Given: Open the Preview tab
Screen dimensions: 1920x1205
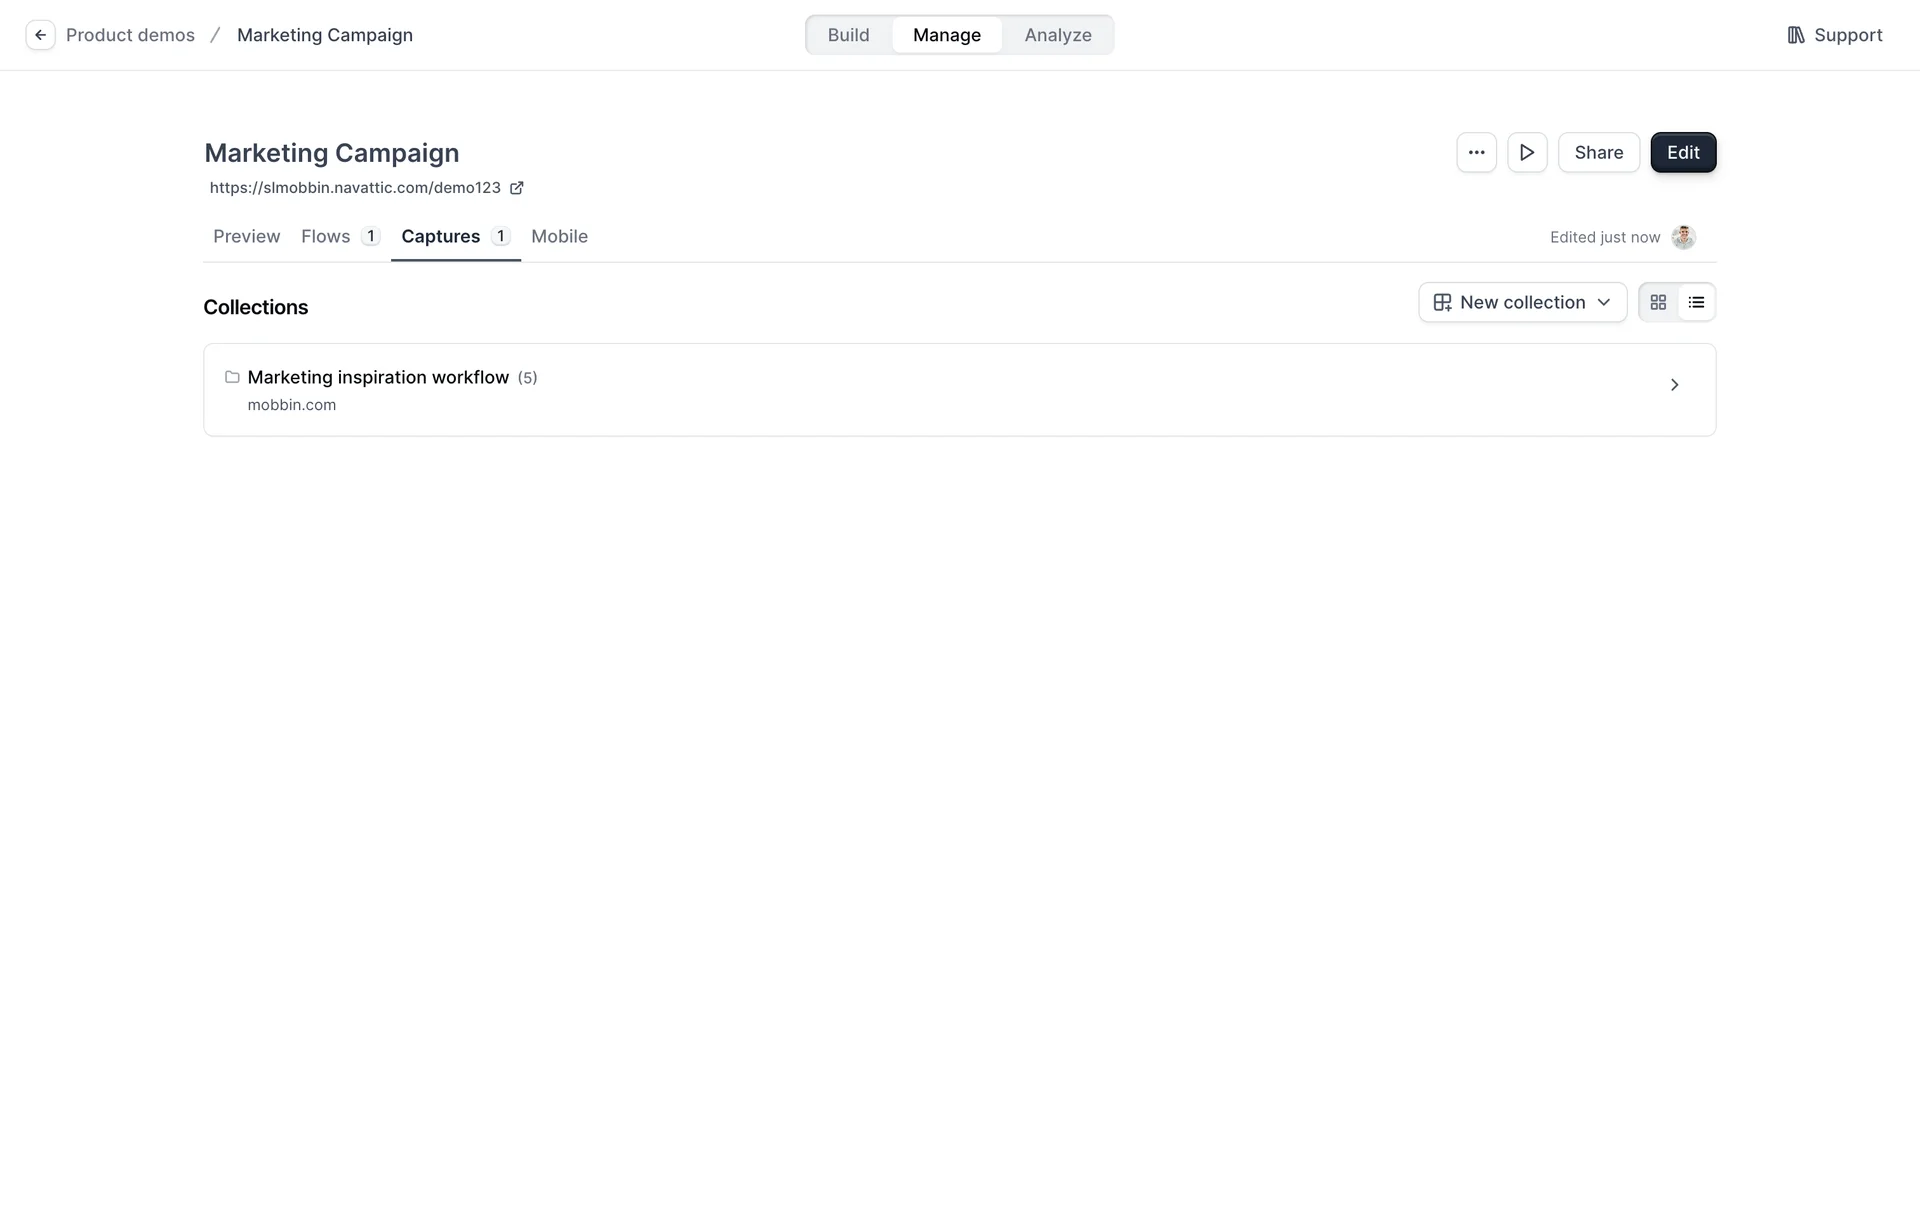Looking at the screenshot, I should click(x=246, y=237).
